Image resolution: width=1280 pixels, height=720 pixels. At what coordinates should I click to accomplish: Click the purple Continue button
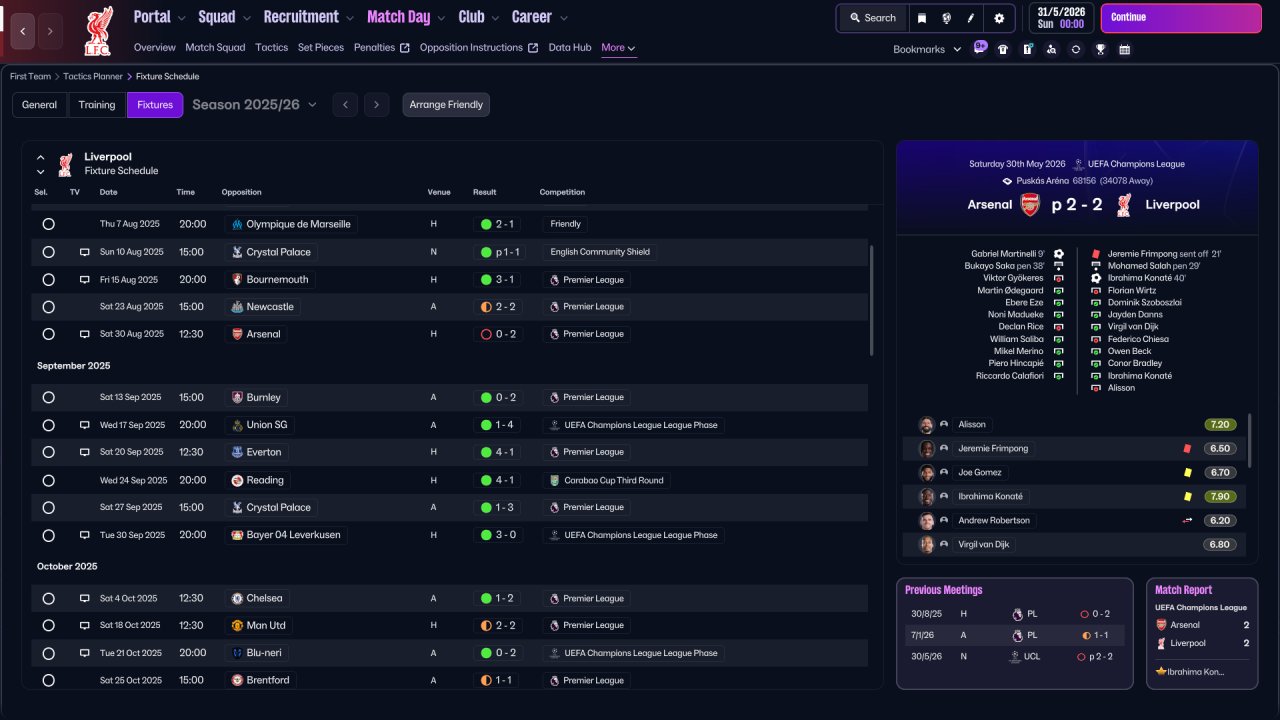pos(1181,18)
